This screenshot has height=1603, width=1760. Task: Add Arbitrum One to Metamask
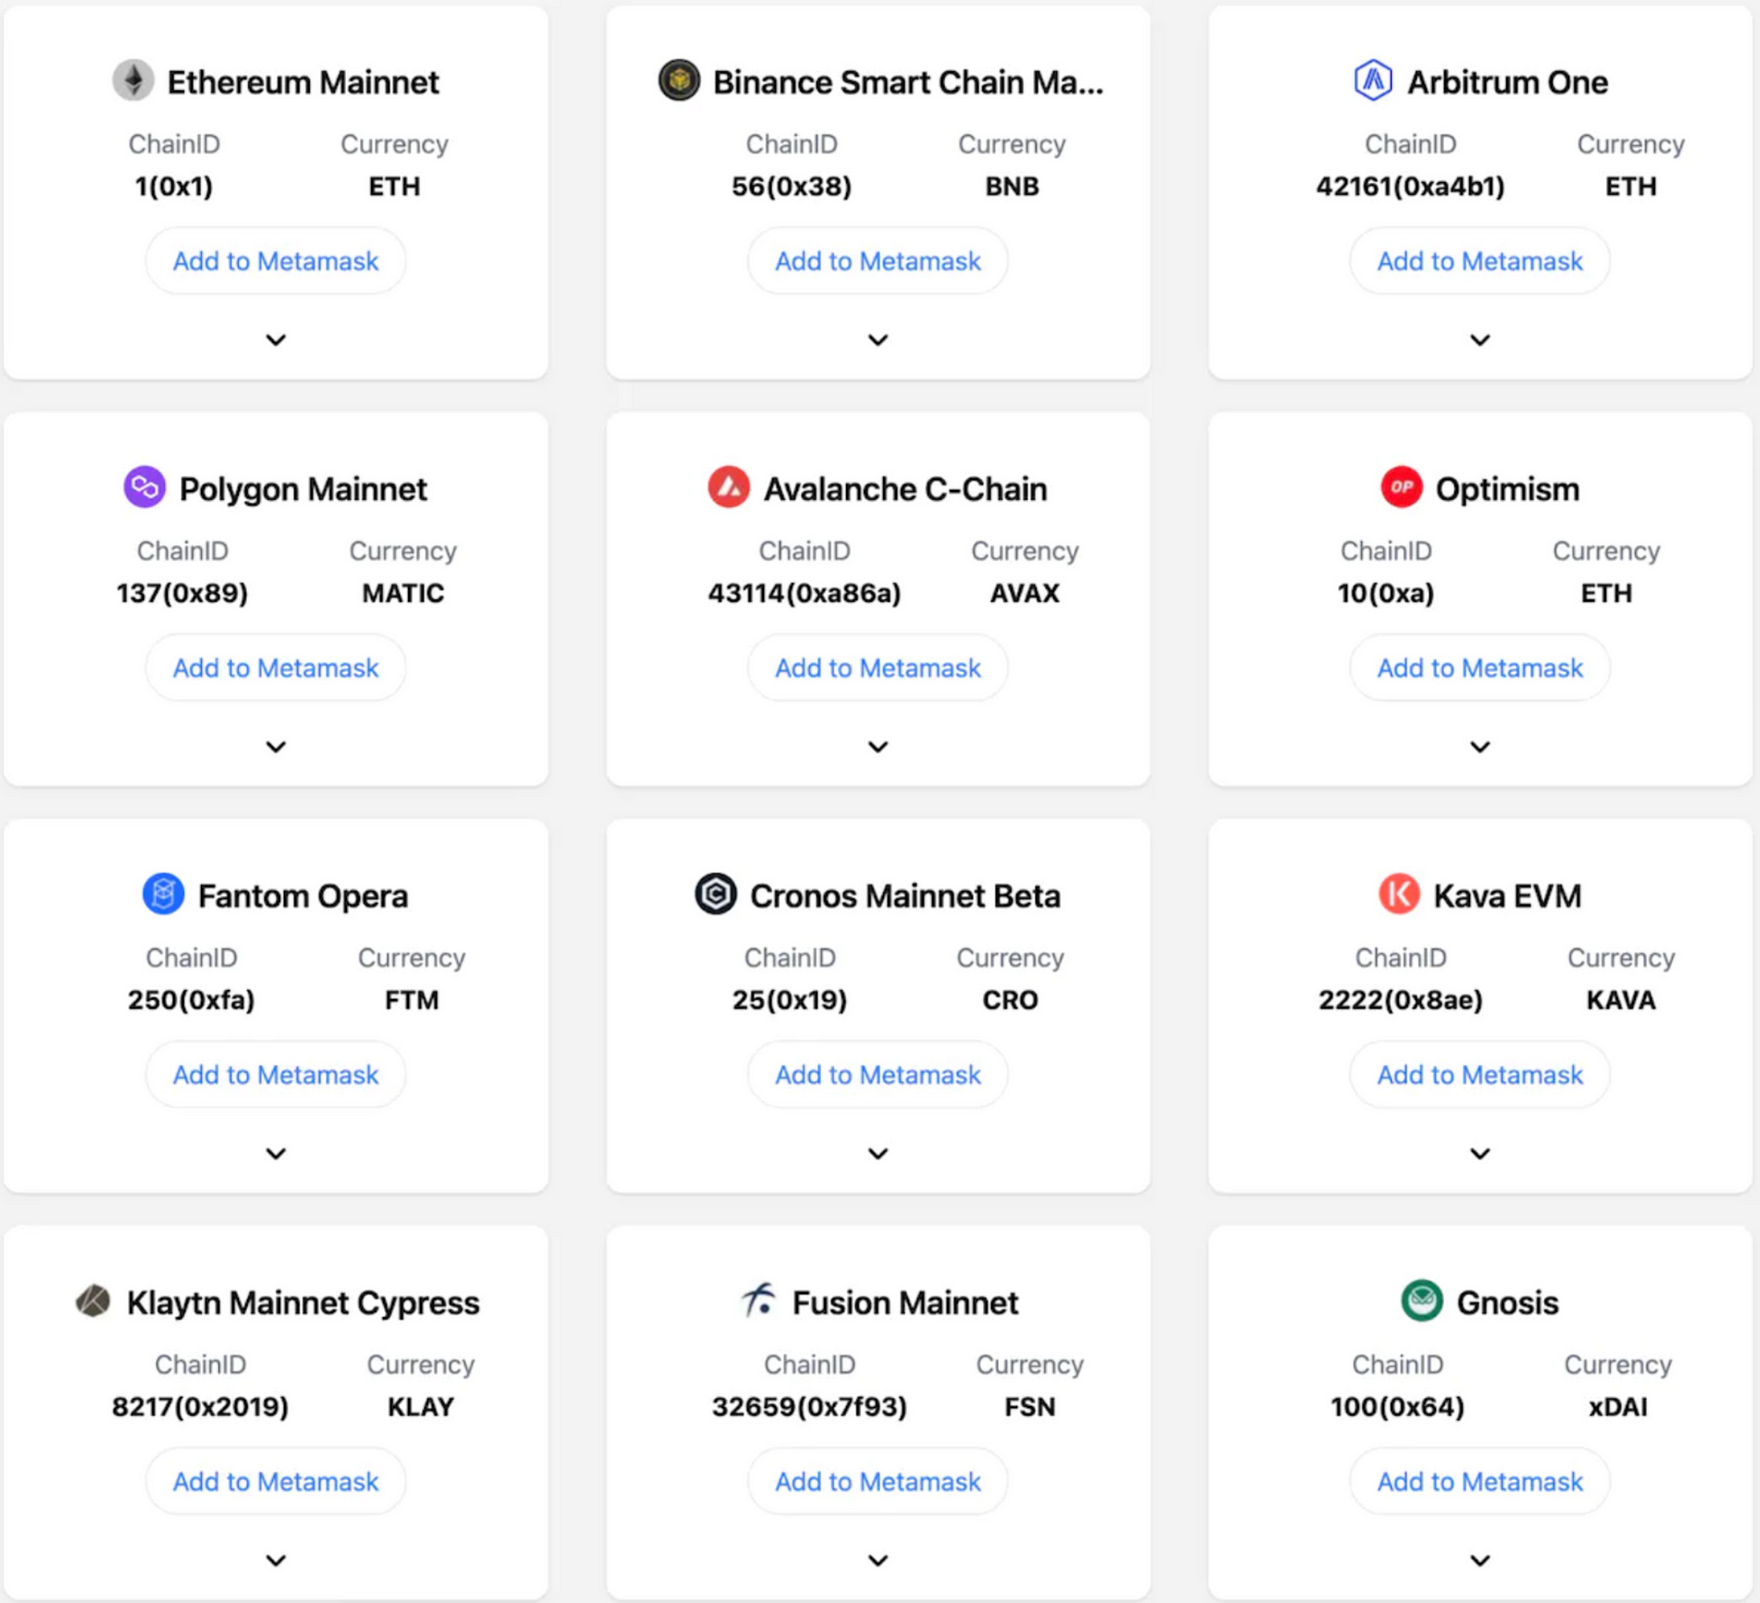pos(1480,261)
